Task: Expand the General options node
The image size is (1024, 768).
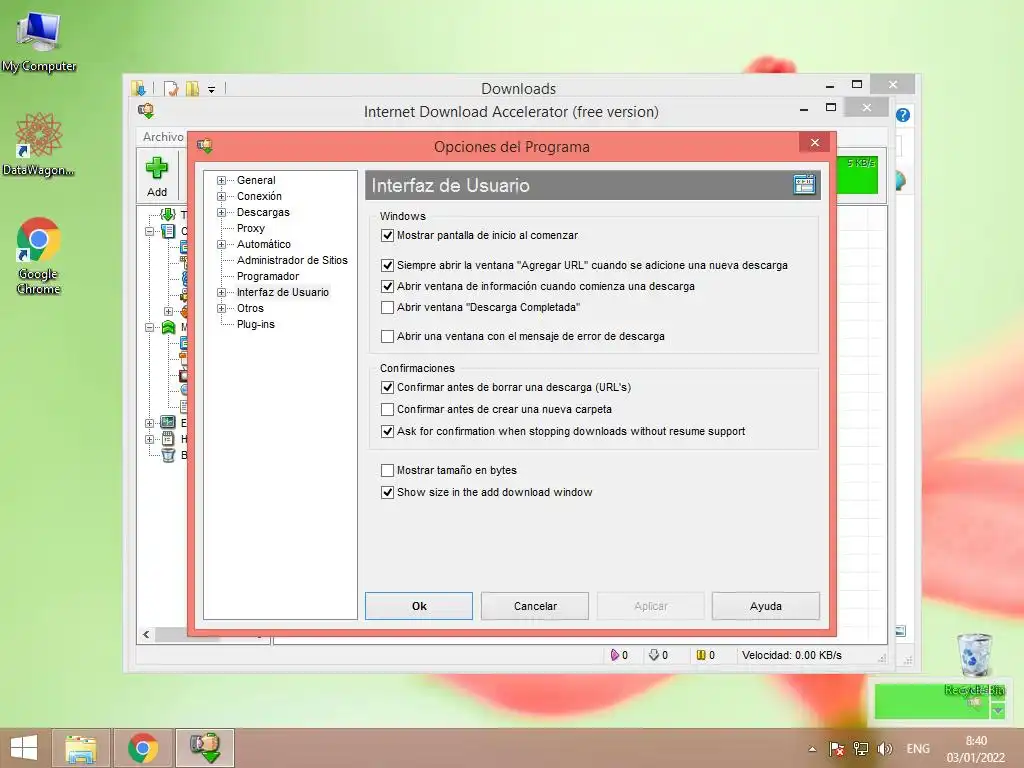Action: click(x=221, y=180)
